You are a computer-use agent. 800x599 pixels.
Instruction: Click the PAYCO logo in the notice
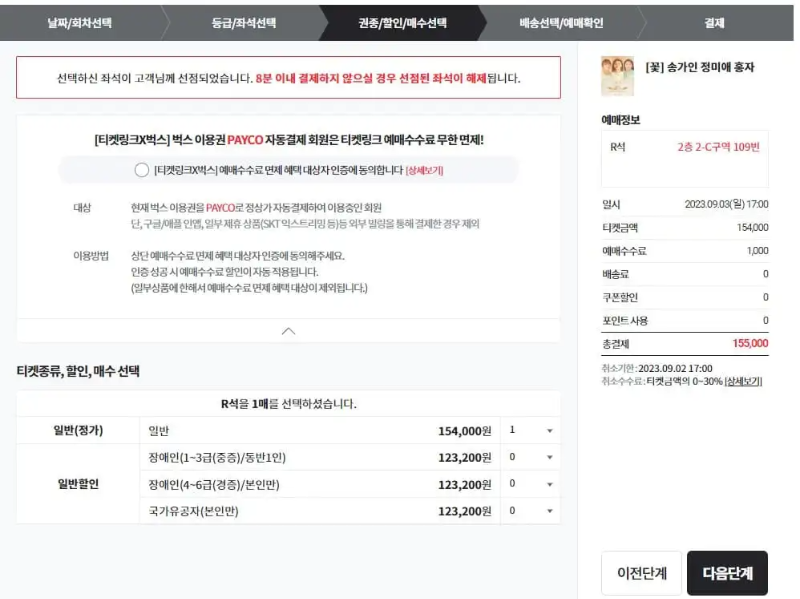[x=246, y=137]
